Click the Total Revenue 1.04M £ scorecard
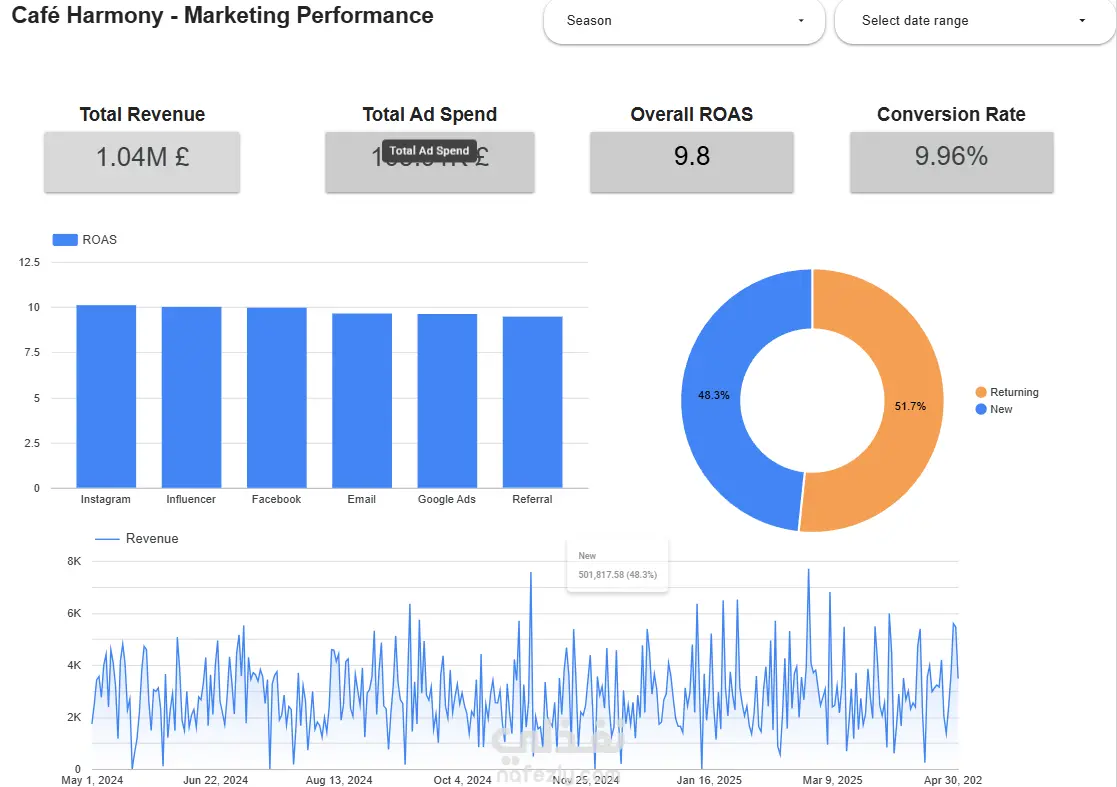The height and width of the screenshot is (787, 1117). click(142, 162)
